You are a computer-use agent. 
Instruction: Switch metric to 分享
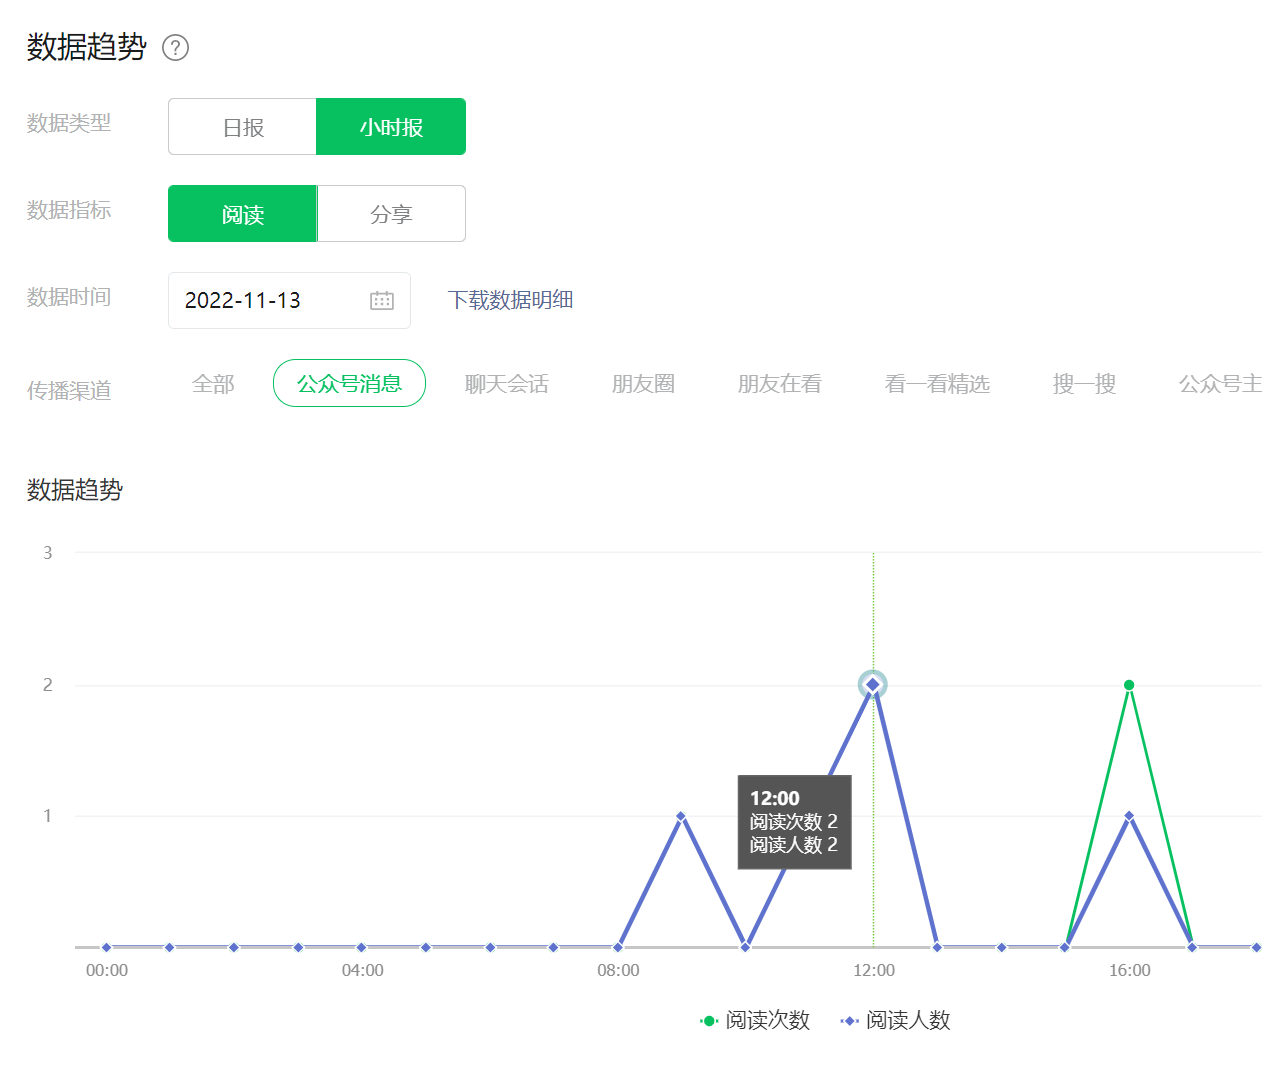pos(391,214)
